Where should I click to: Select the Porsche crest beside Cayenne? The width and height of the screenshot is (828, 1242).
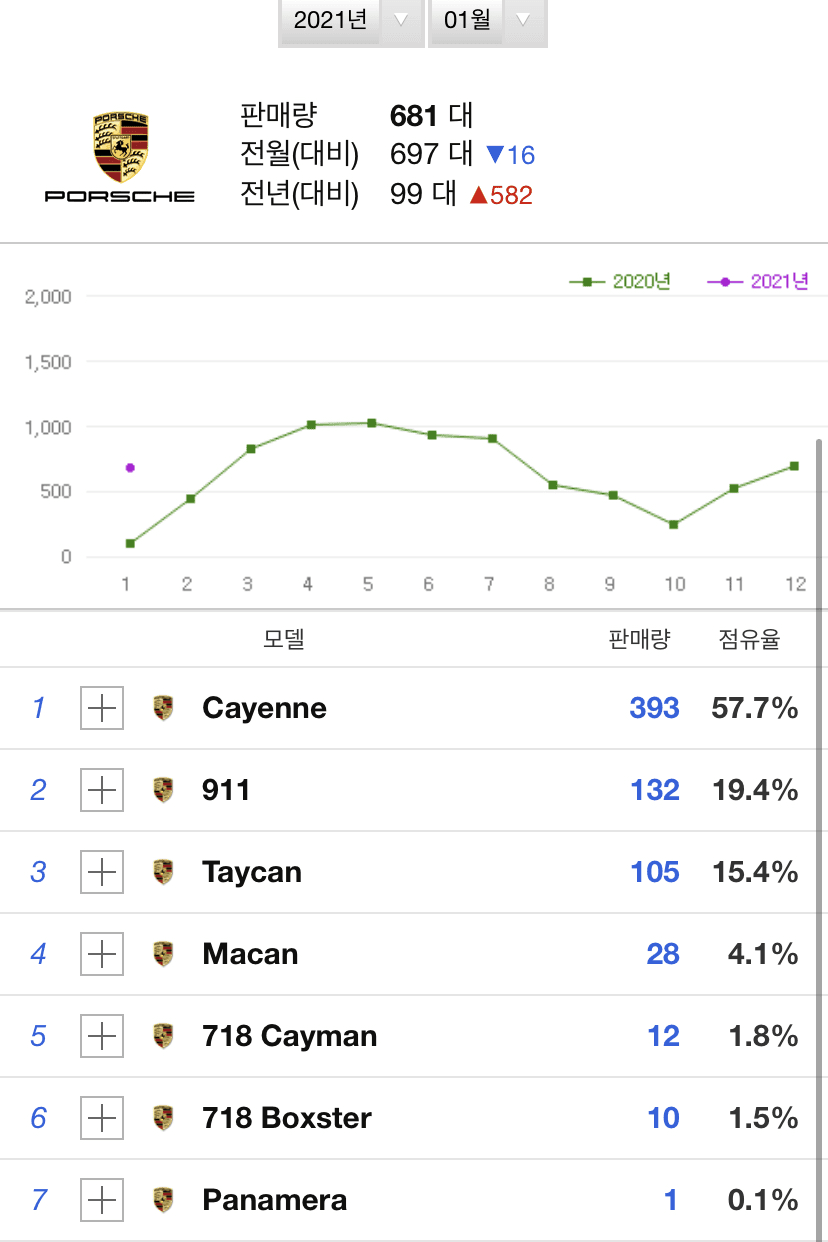[163, 707]
